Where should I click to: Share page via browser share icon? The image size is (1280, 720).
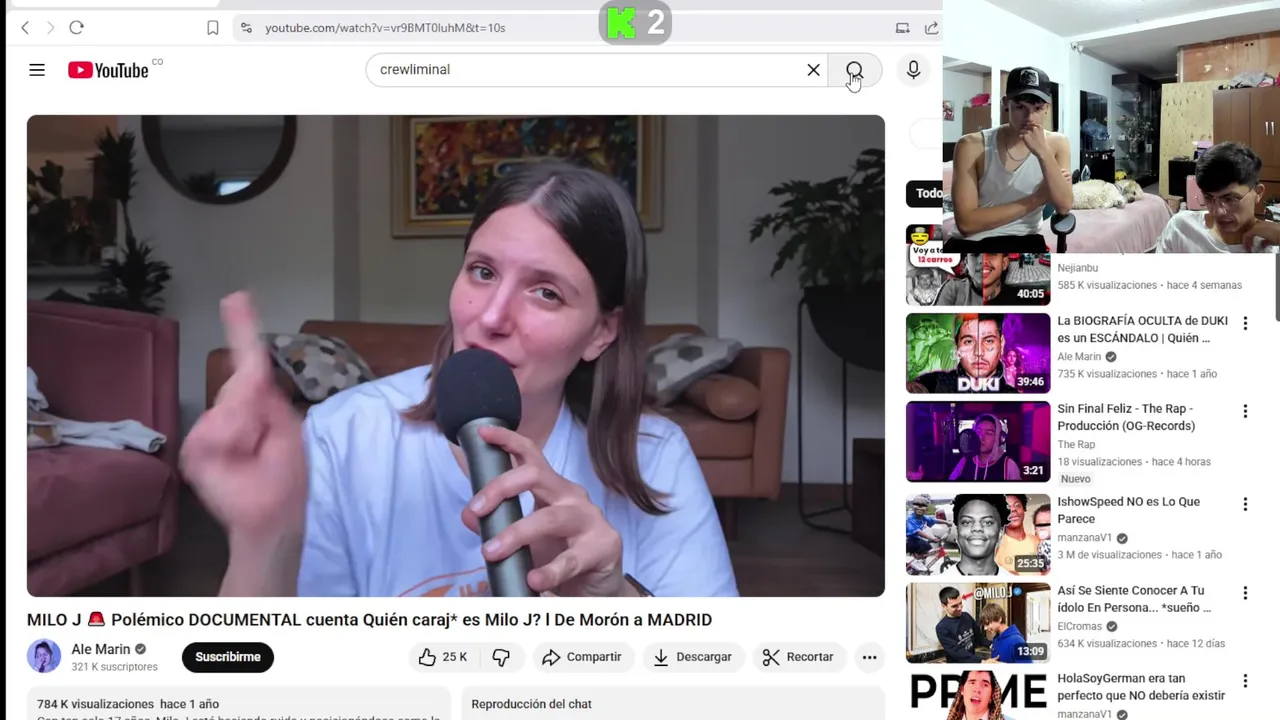(x=932, y=28)
